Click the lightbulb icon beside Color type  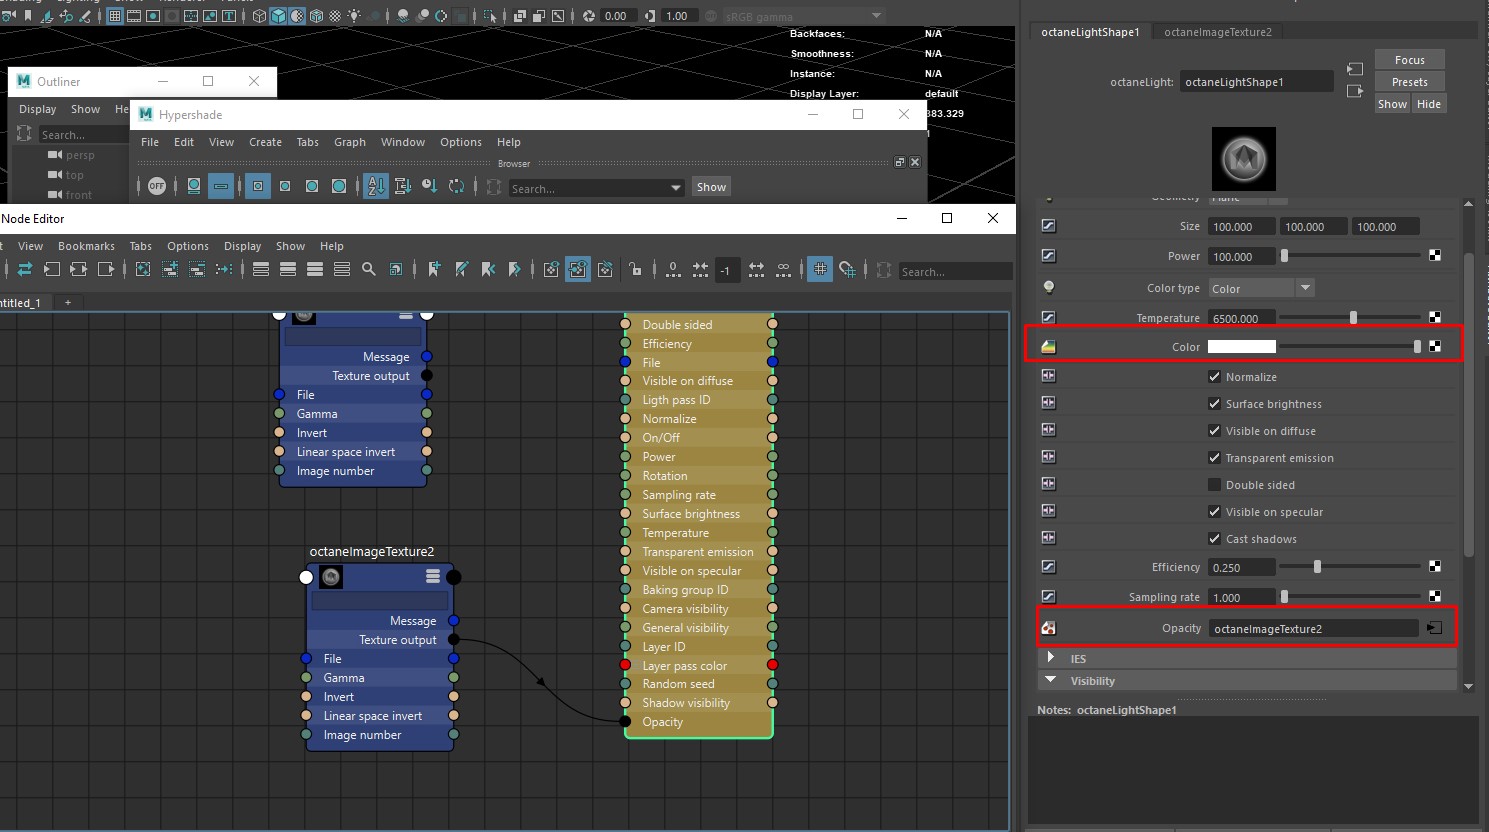[1048, 287]
